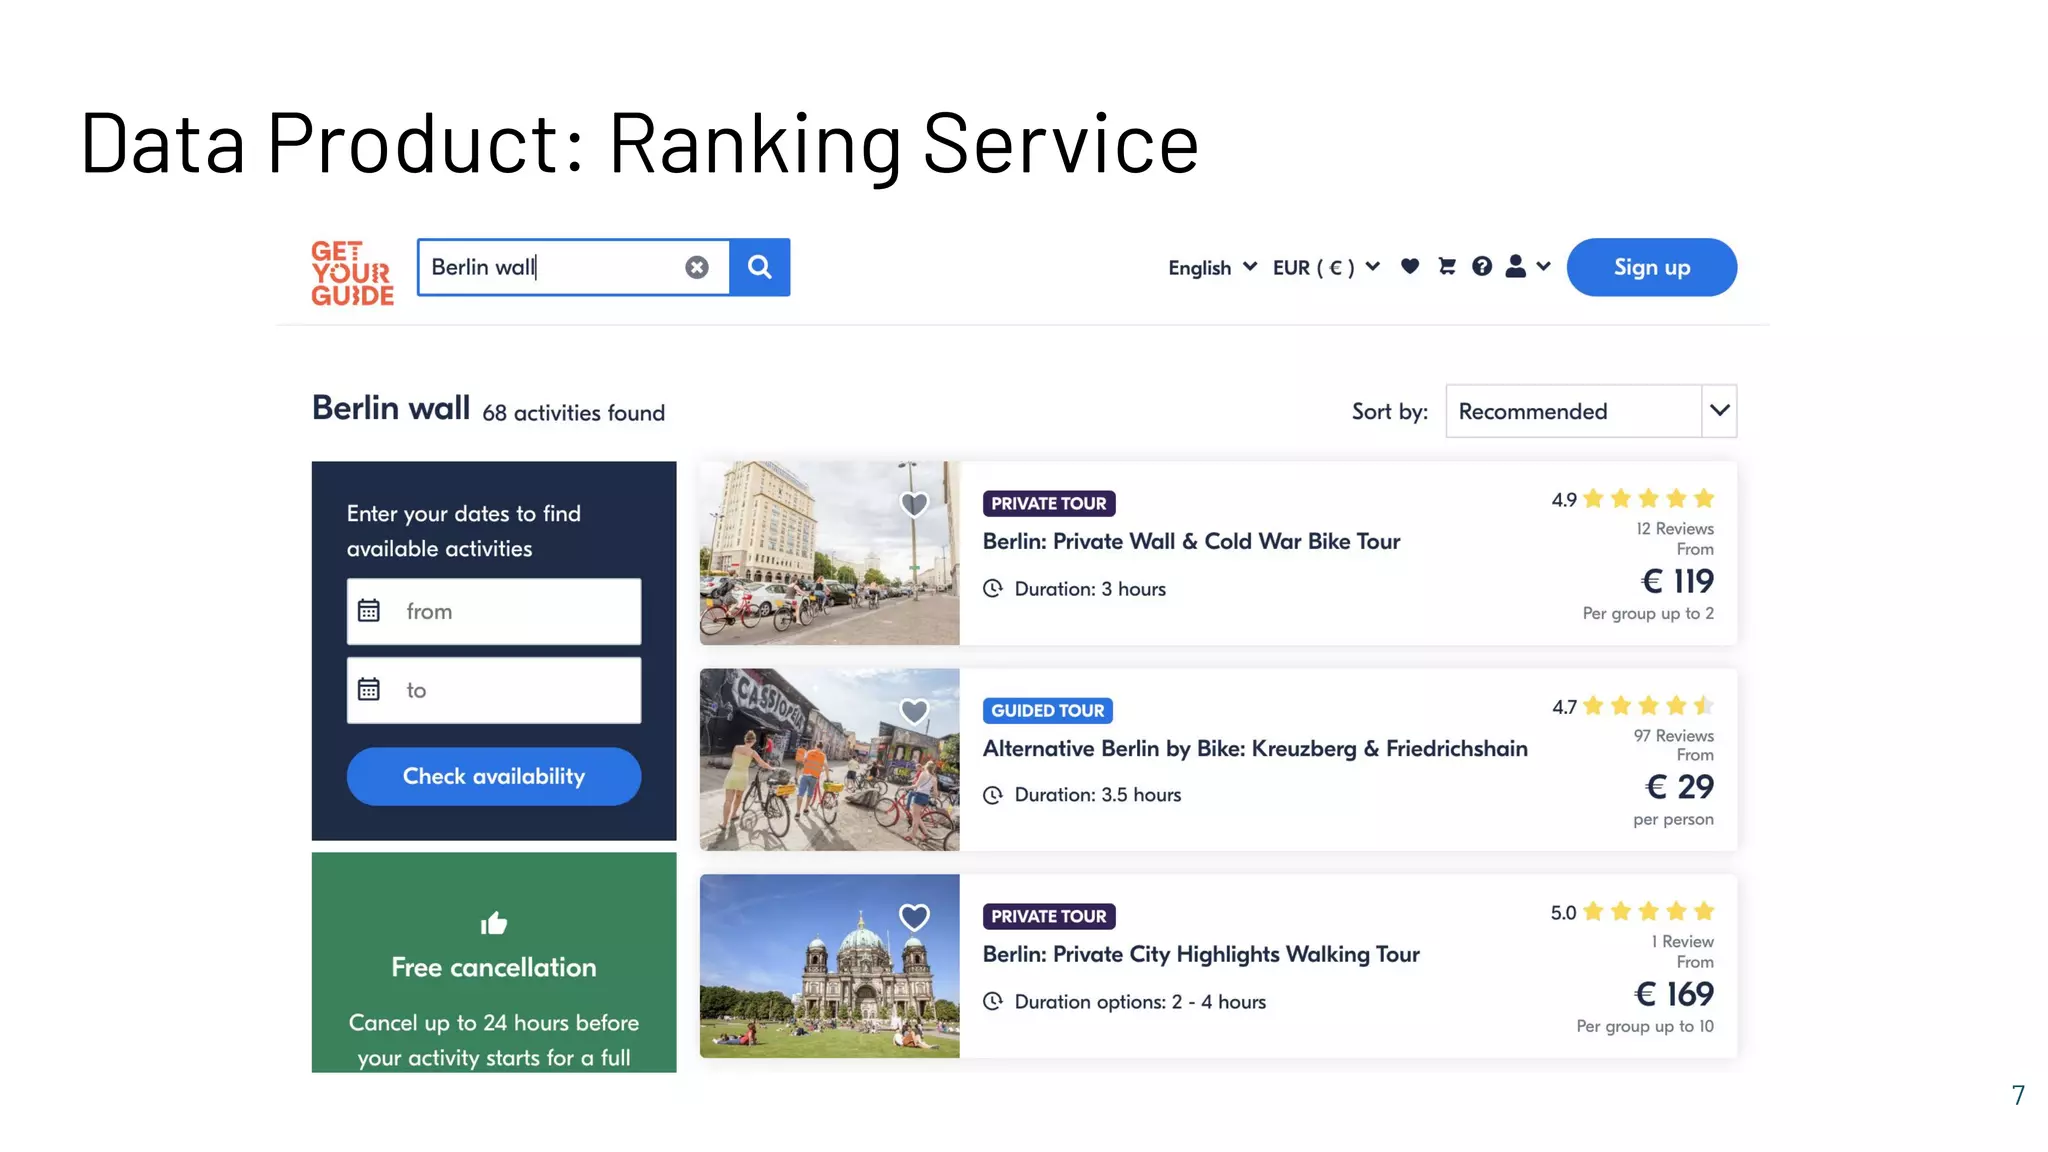Click the 97 Reviews text

pos(1673,735)
